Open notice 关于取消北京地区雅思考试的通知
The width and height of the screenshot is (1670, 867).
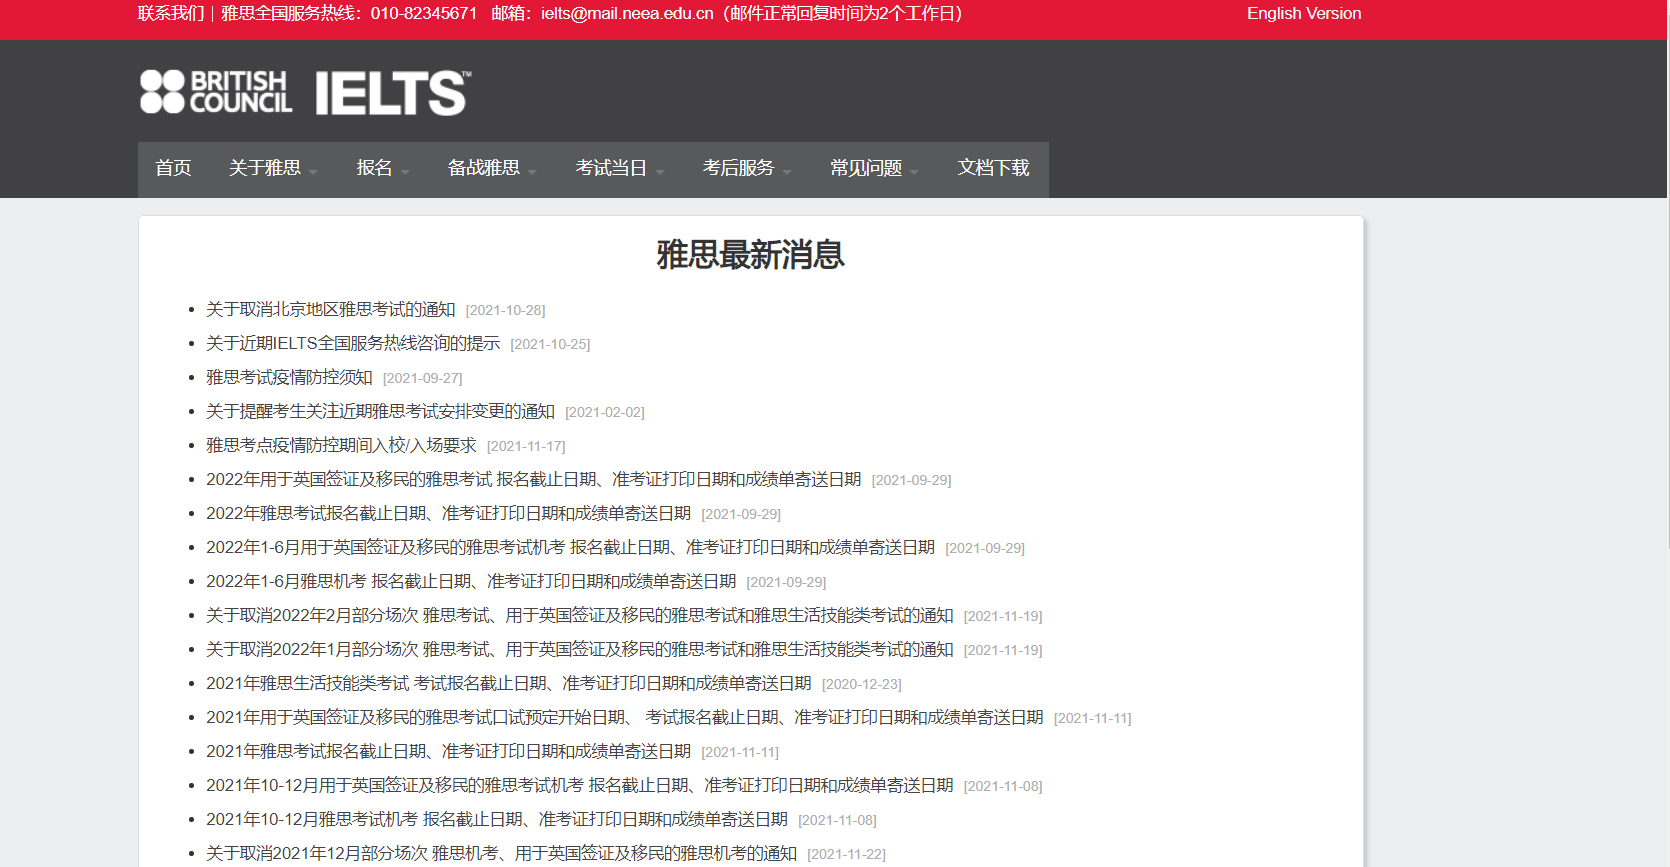coord(330,310)
